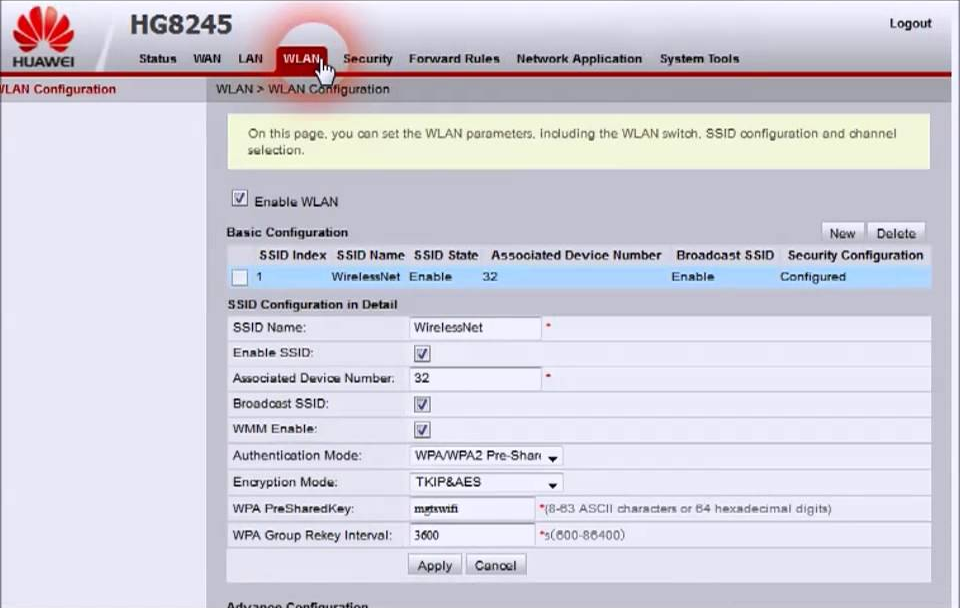Toggle the WMM Enable checkbox
960x608 pixels.
click(x=422, y=430)
